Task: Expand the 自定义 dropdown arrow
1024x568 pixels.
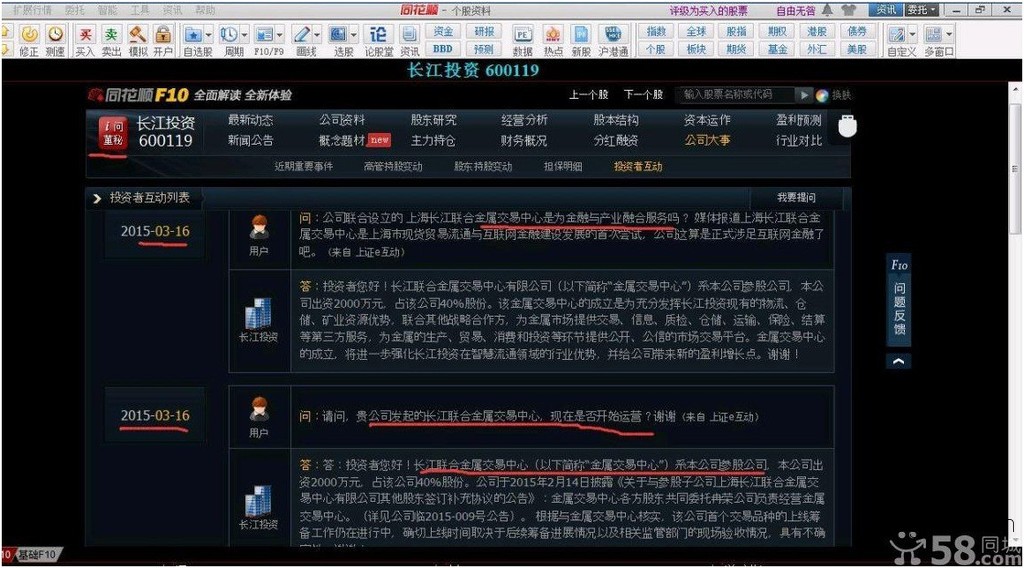Action: coord(912,35)
